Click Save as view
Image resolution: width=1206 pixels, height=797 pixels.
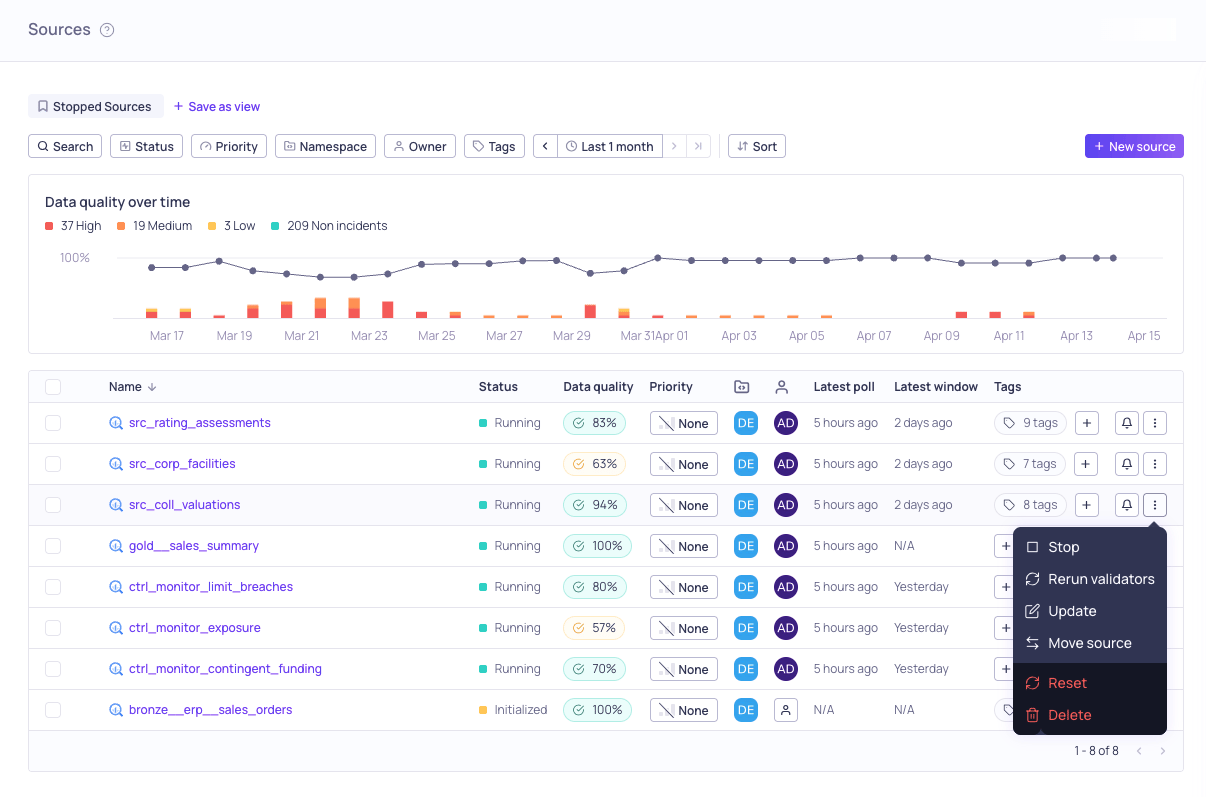click(216, 106)
